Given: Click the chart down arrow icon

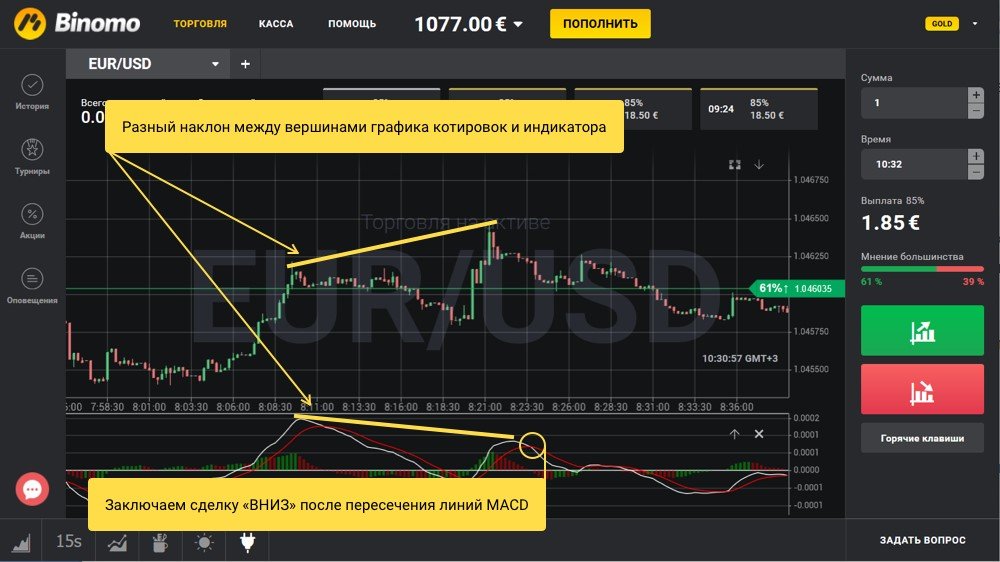Looking at the screenshot, I should tap(759, 165).
